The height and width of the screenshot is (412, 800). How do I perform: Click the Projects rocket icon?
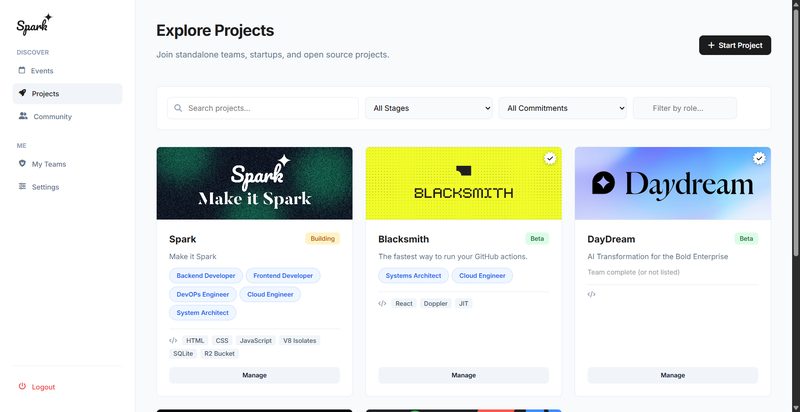pos(23,93)
